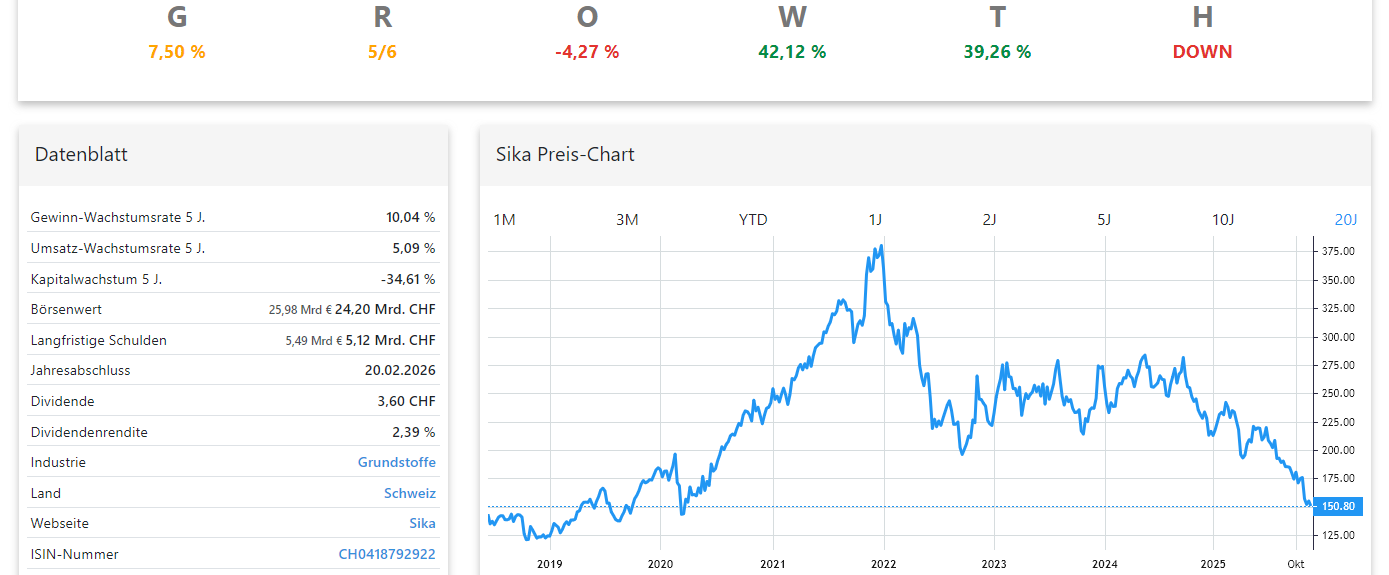The image size is (1389, 575).
Task: Select the 1M chart time range
Action: [x=505, y=220]
